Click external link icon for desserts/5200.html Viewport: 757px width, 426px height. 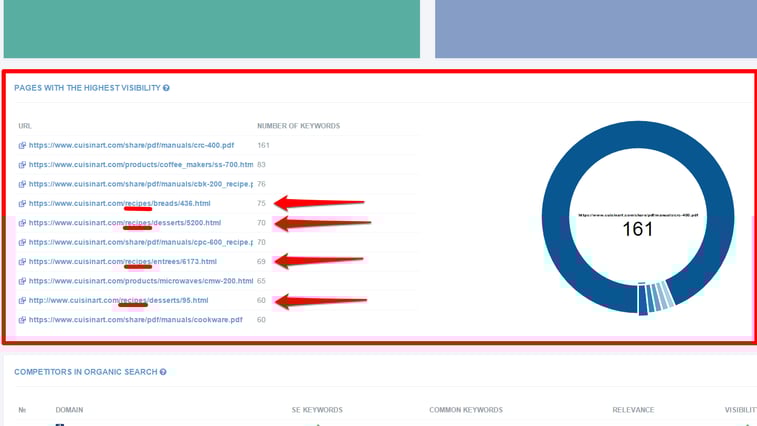[22, 223]
